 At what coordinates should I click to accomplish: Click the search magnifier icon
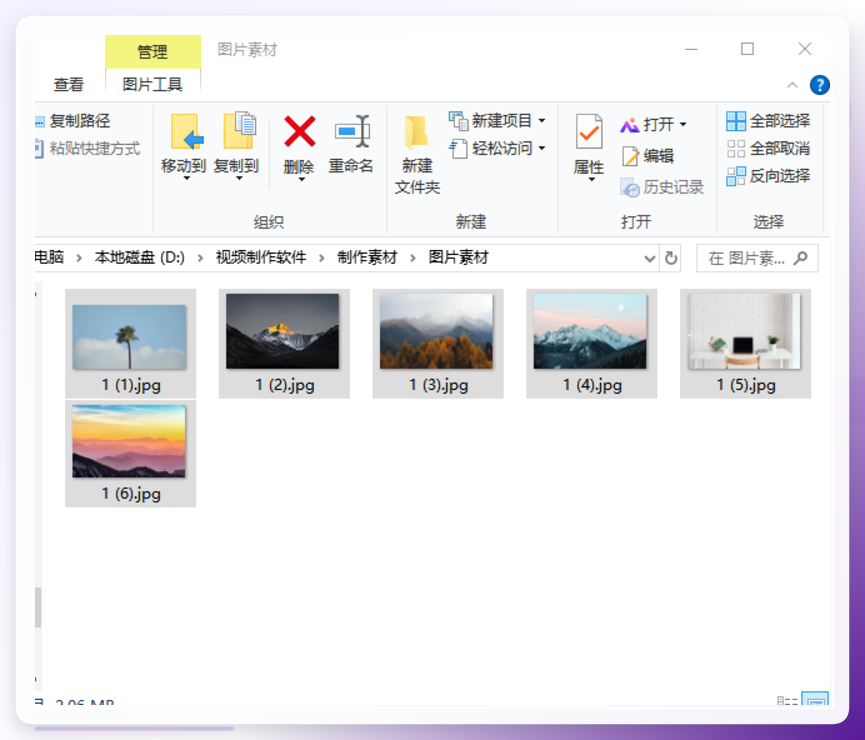[800, 258]
